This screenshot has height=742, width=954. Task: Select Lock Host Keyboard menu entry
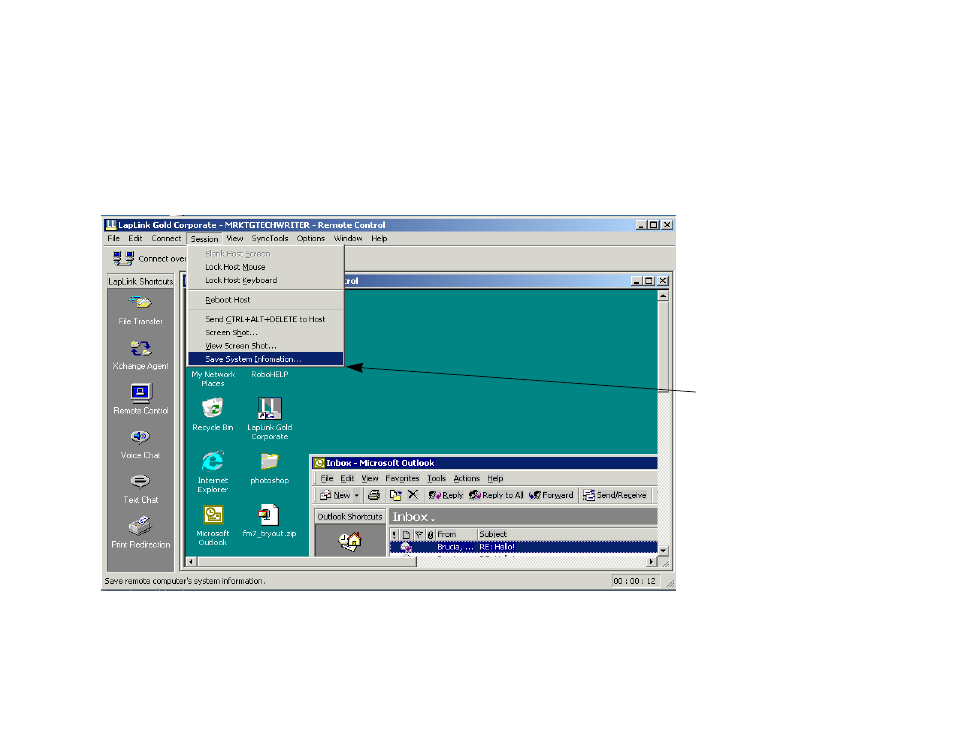click(266, 280)
